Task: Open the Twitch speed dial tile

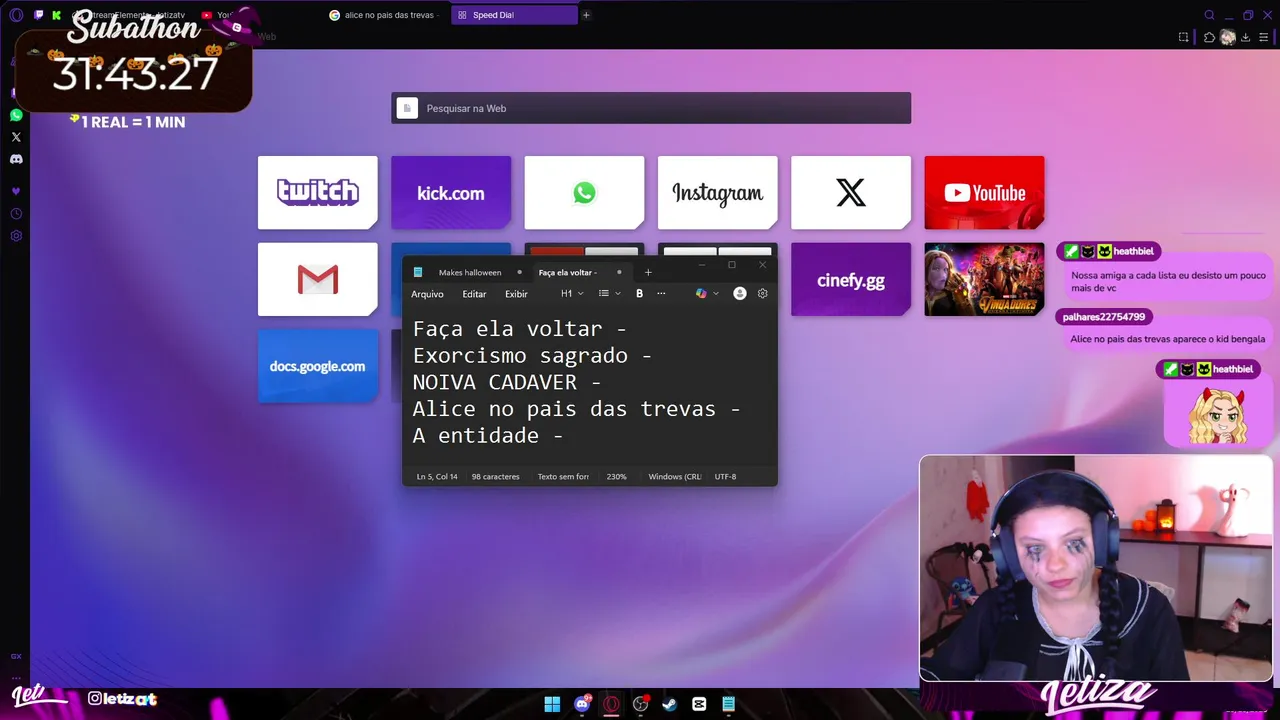Action: click(x=318, y=192)
